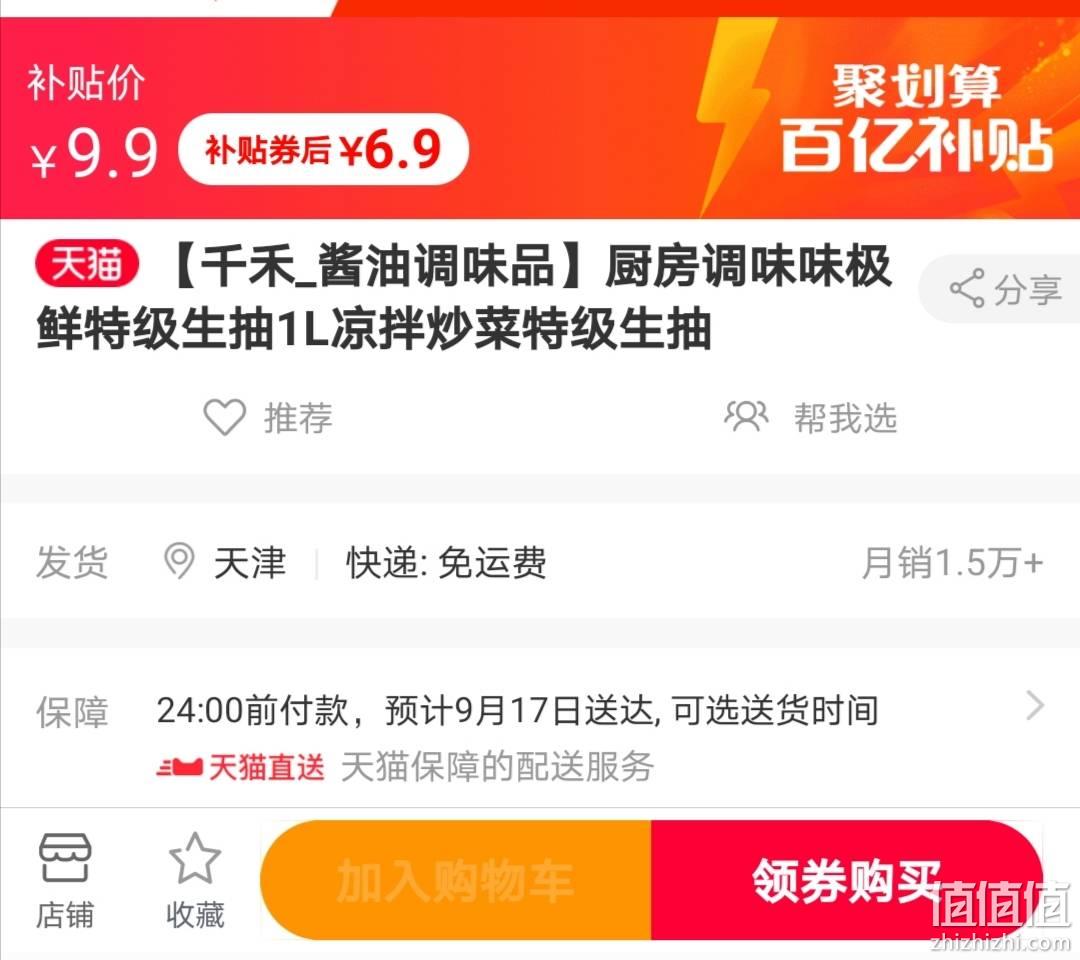Click the 加入购物车 button
Image resolution: width=1080 pixels, height=960 pixels.
(x=455, y=880)
